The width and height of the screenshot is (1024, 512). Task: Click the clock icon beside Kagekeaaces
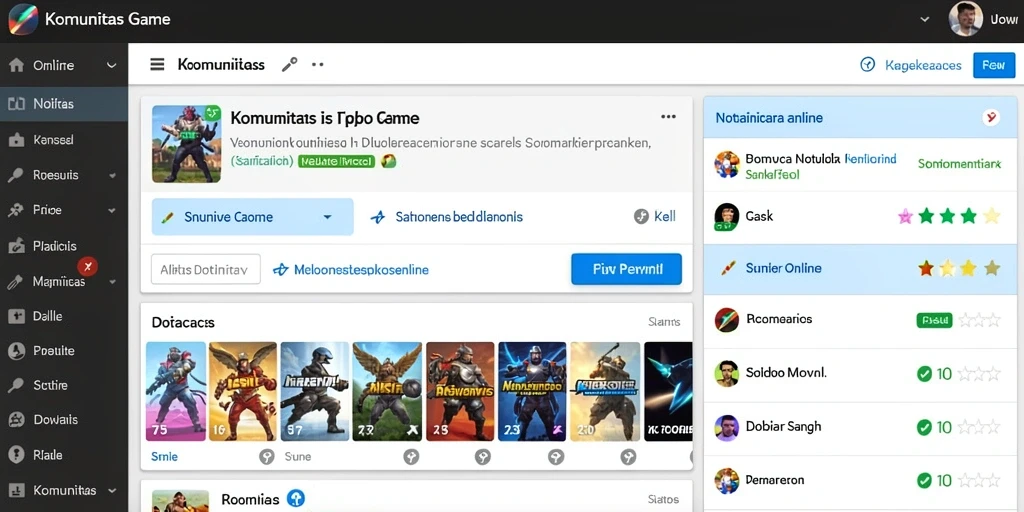coord(867,65)
